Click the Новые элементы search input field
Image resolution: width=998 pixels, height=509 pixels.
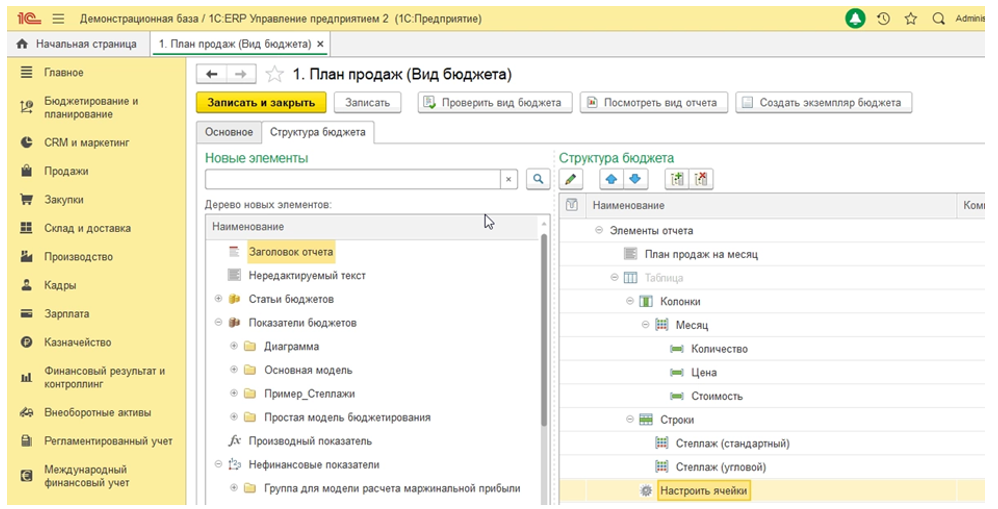coord(352,179)
